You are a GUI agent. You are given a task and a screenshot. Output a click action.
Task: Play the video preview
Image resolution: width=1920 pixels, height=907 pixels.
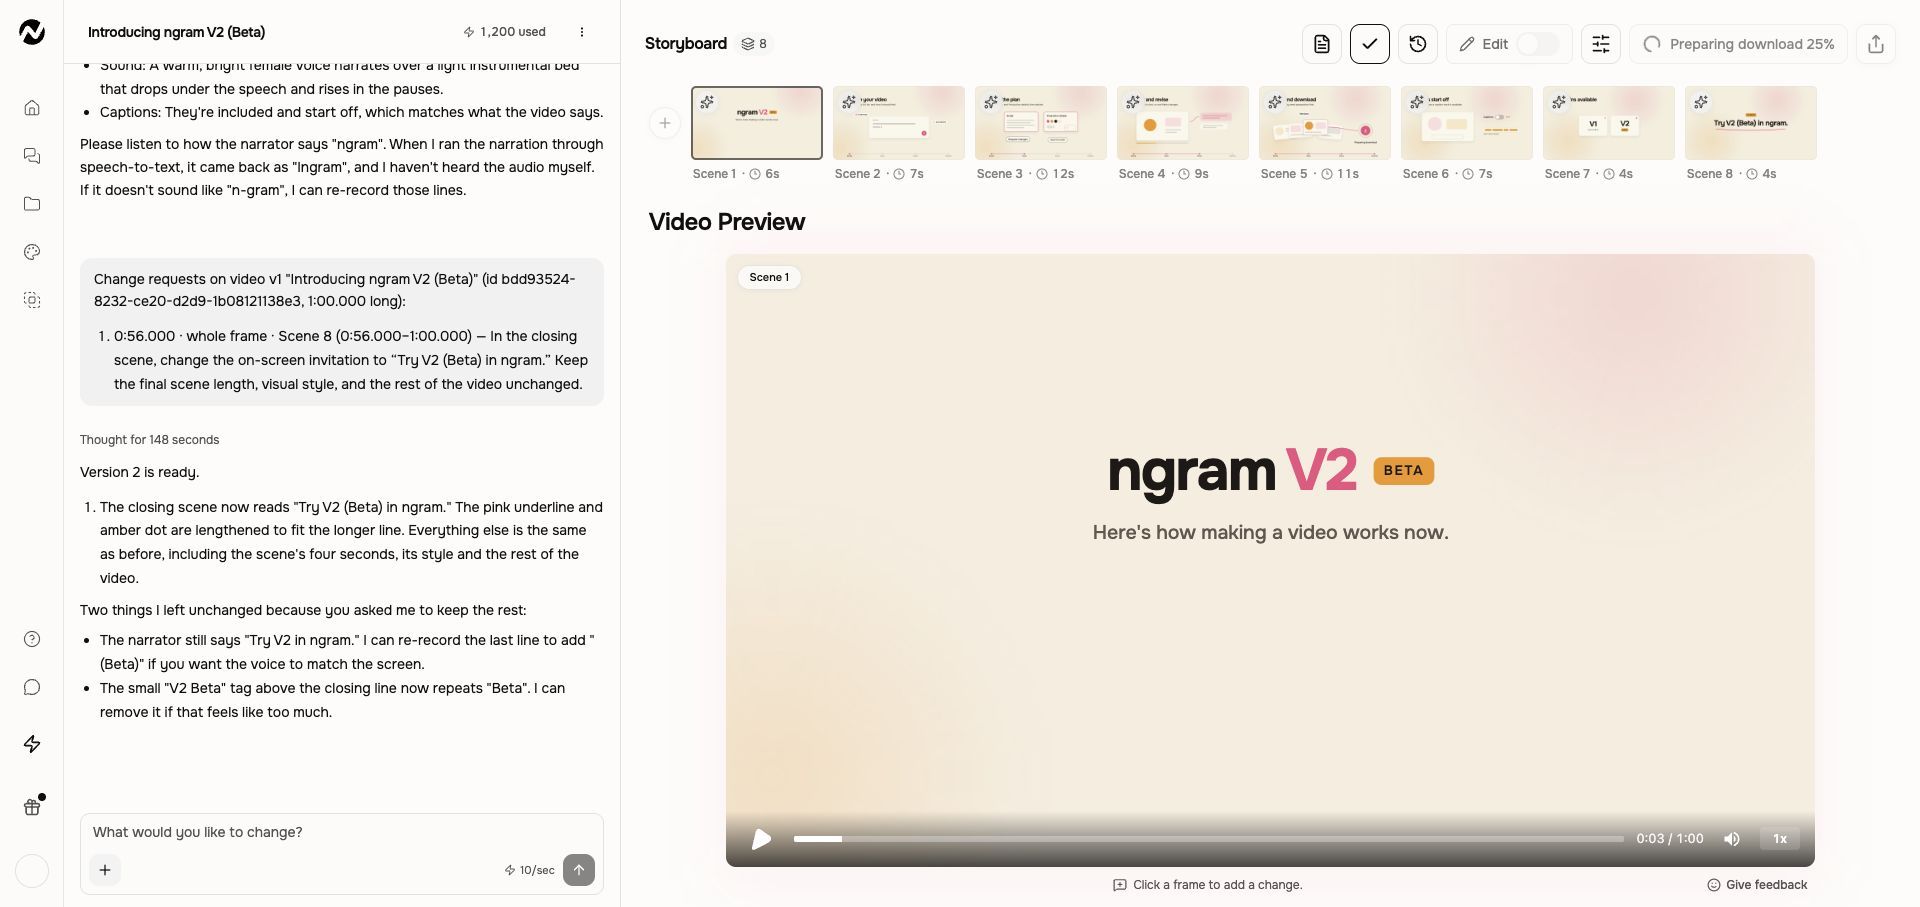[x=761, y=839]
